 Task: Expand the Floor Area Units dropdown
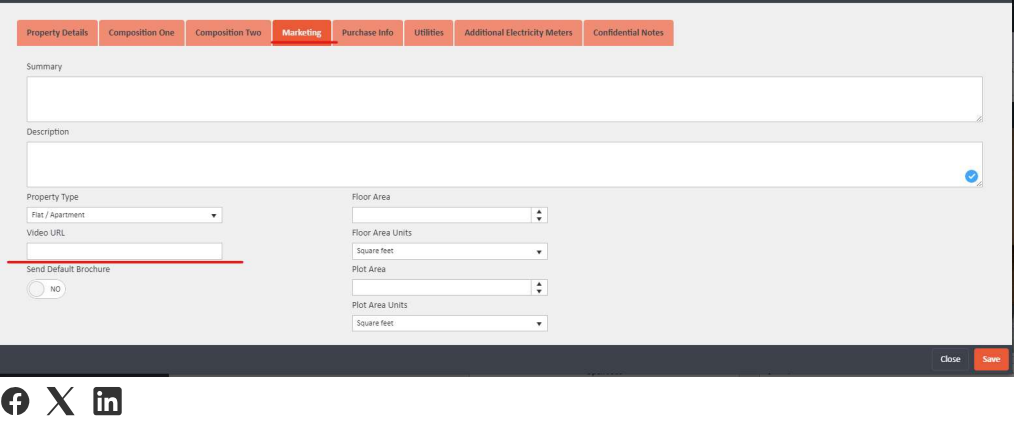(x=449, y=251)
